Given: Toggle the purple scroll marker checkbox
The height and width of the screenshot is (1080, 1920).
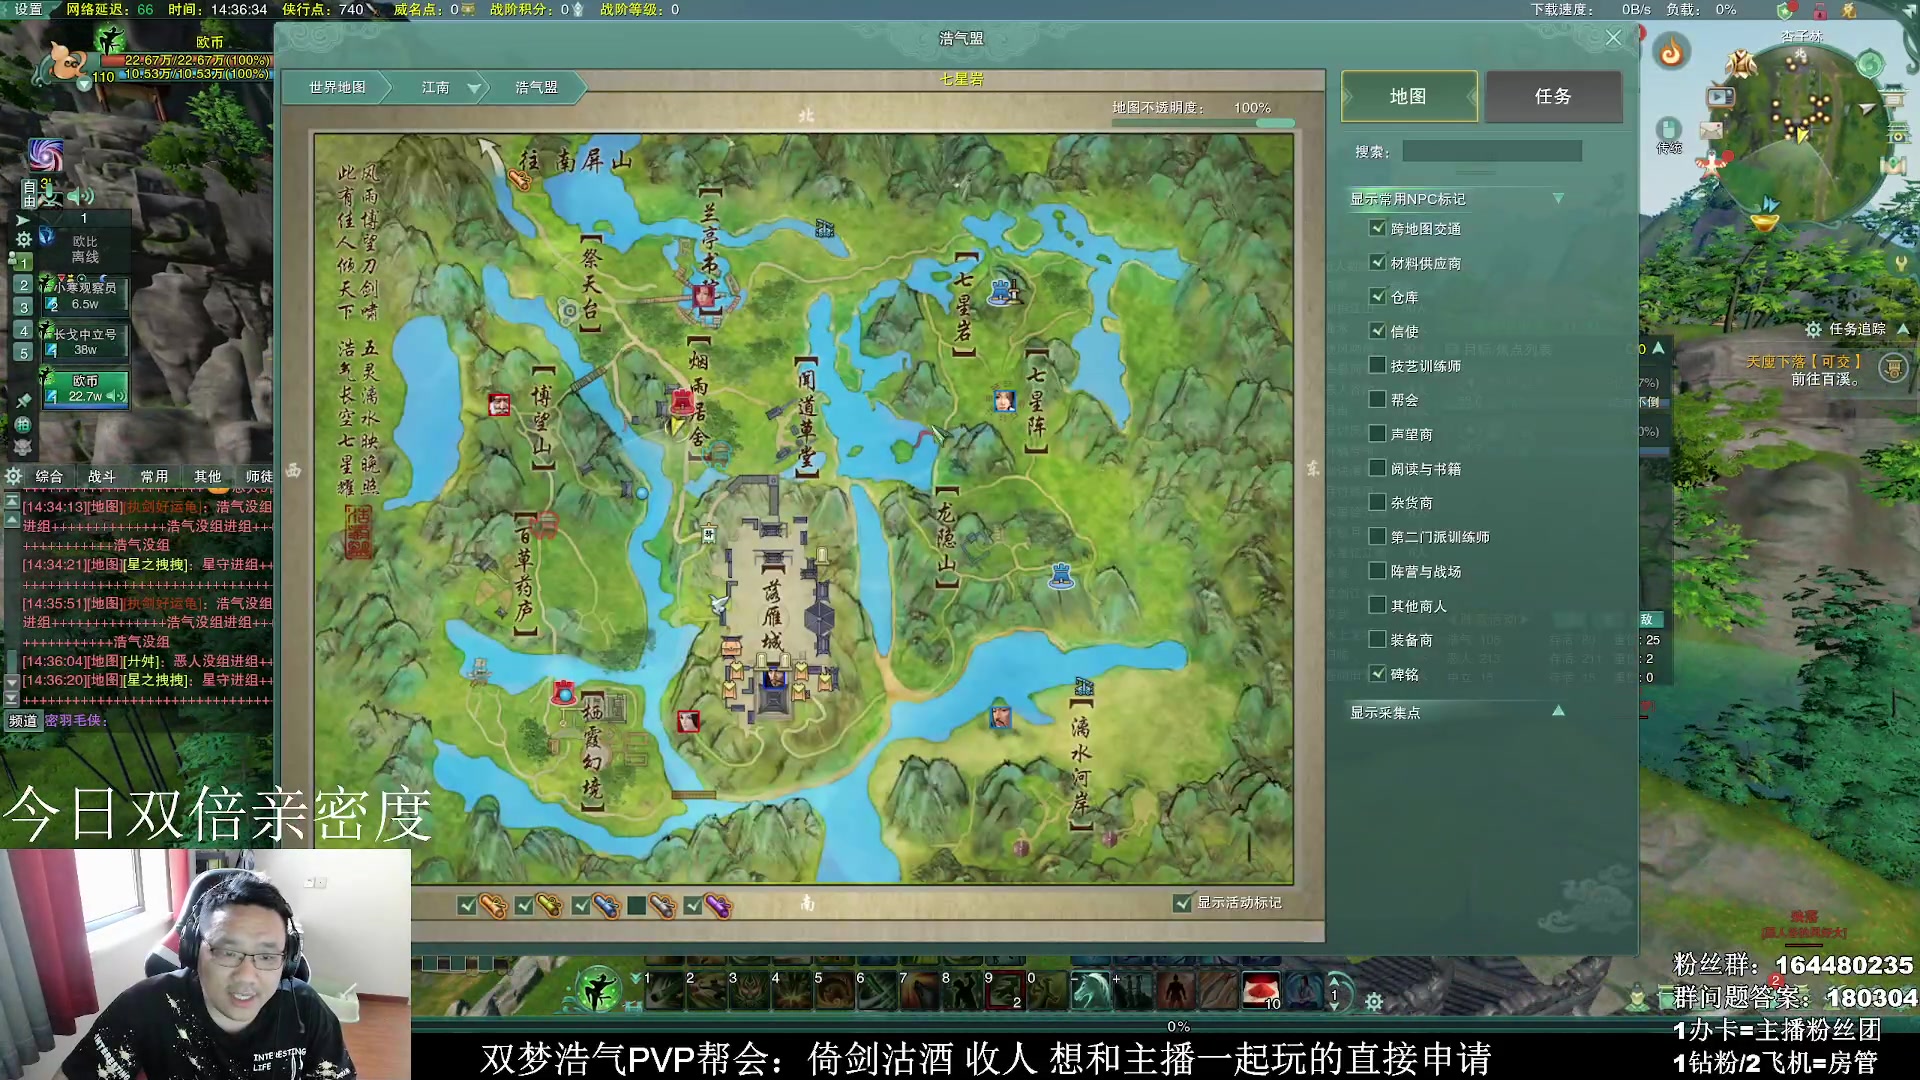Looking at the screenshot, I should [693, 906].
